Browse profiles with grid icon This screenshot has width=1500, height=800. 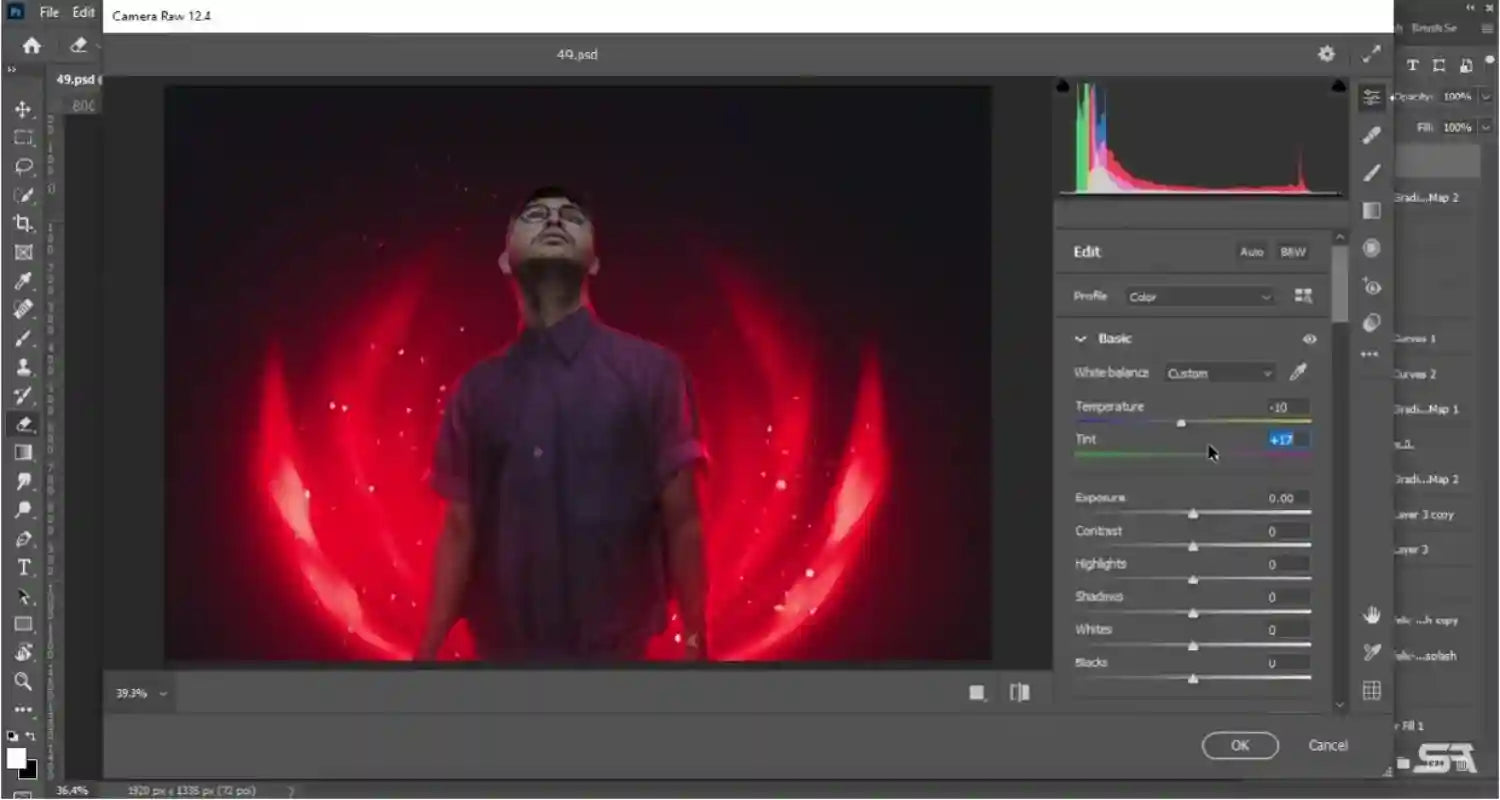[x=1303, y=296]
